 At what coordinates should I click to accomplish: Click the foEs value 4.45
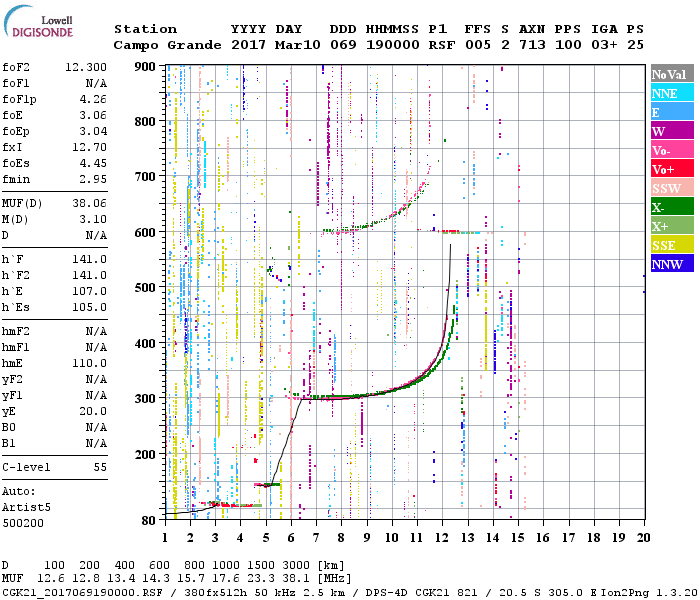(x=92, y=163)
